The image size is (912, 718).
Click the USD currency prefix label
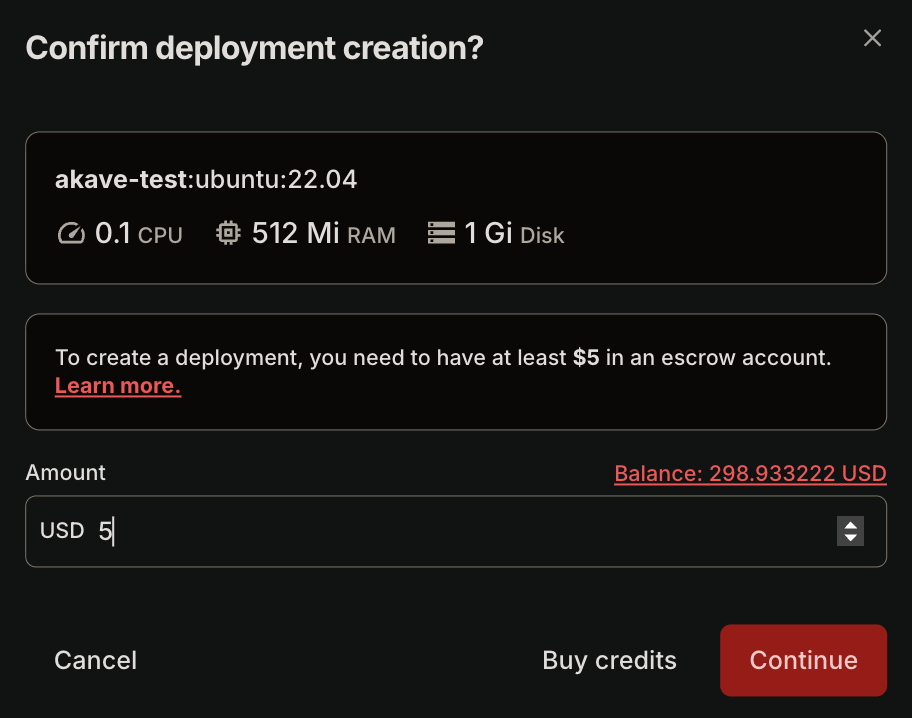[x=62, y=531]
